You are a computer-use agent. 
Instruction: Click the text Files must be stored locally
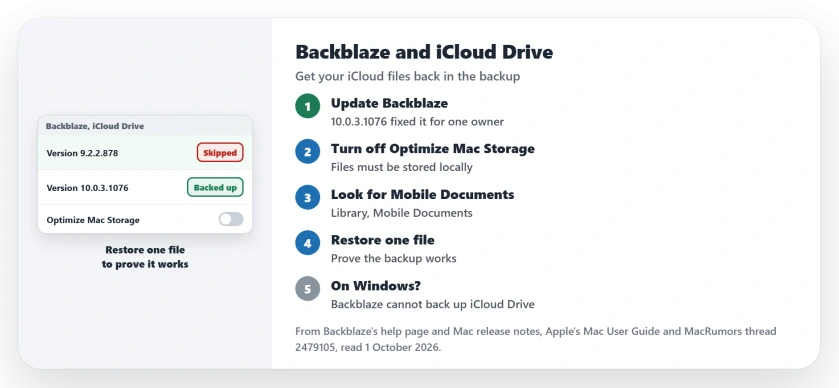coord(402,167)
